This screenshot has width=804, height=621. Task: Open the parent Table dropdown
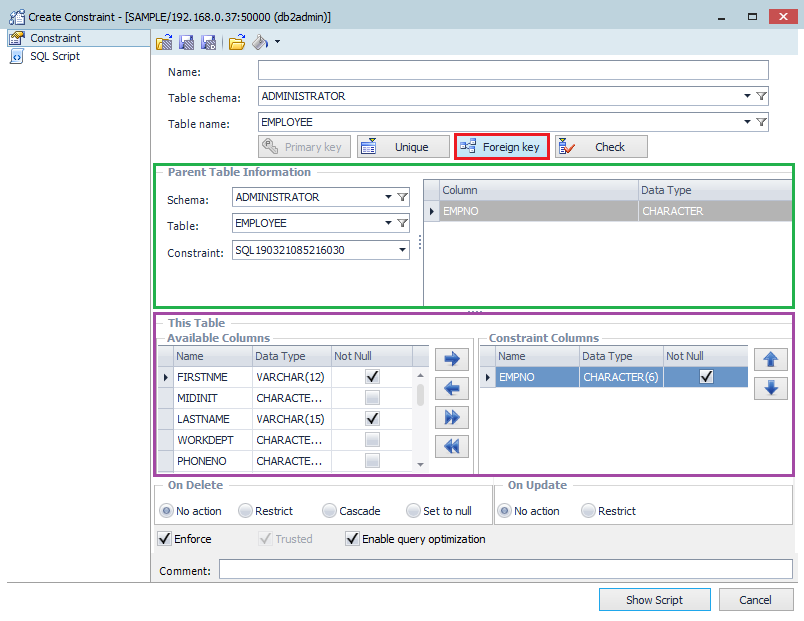(388, 223)
